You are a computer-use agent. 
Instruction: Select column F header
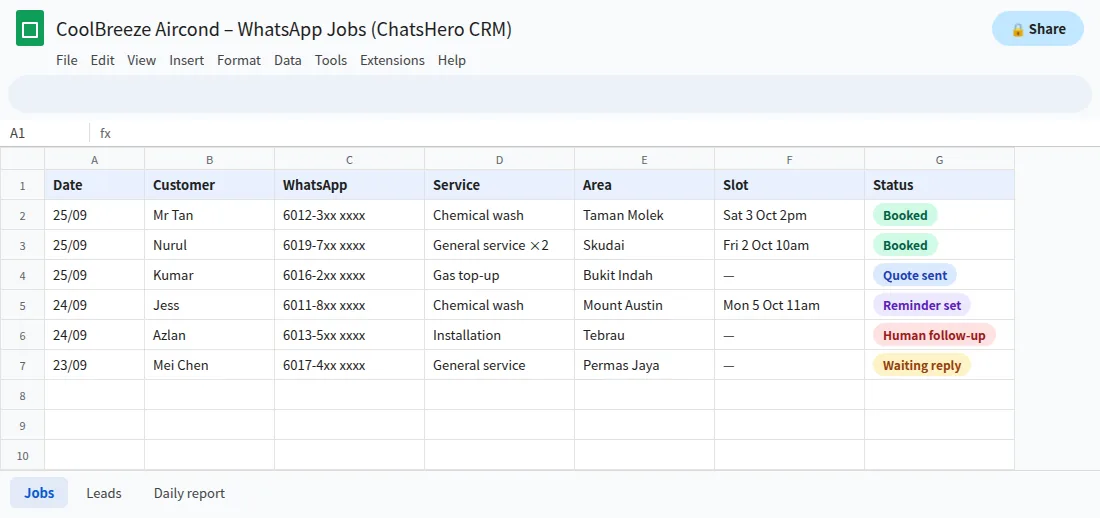tap(790, 159)
